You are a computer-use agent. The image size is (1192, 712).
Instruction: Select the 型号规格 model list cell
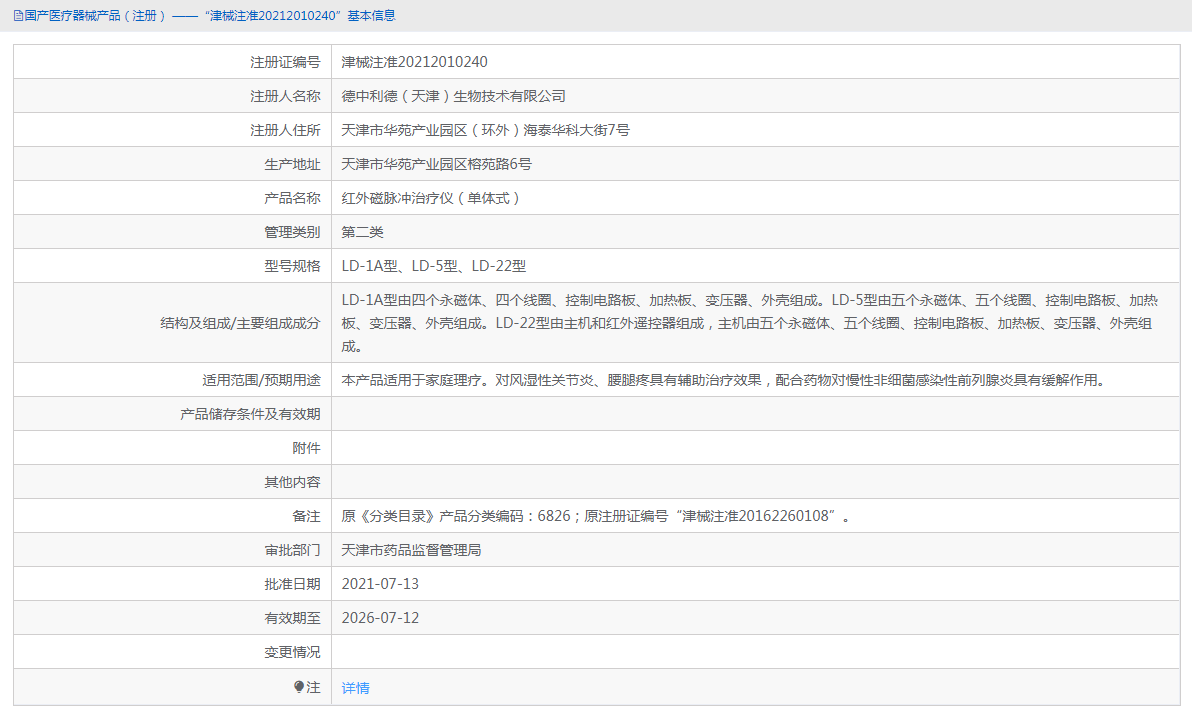click(x=435, y=265)
